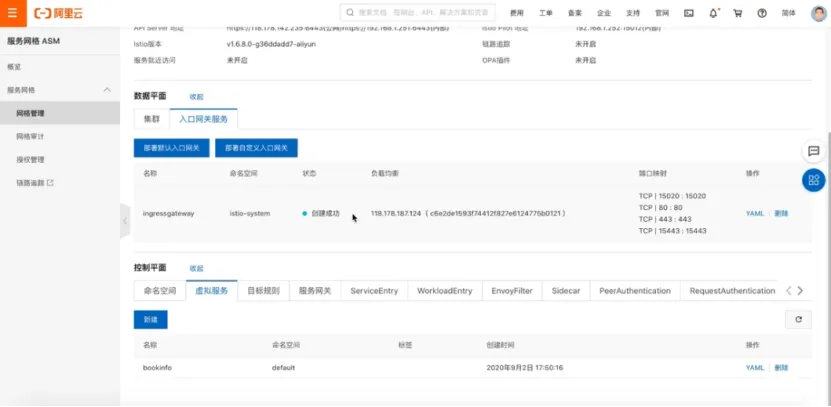Switch to the 入口网关服务 tab

[204, 119]
